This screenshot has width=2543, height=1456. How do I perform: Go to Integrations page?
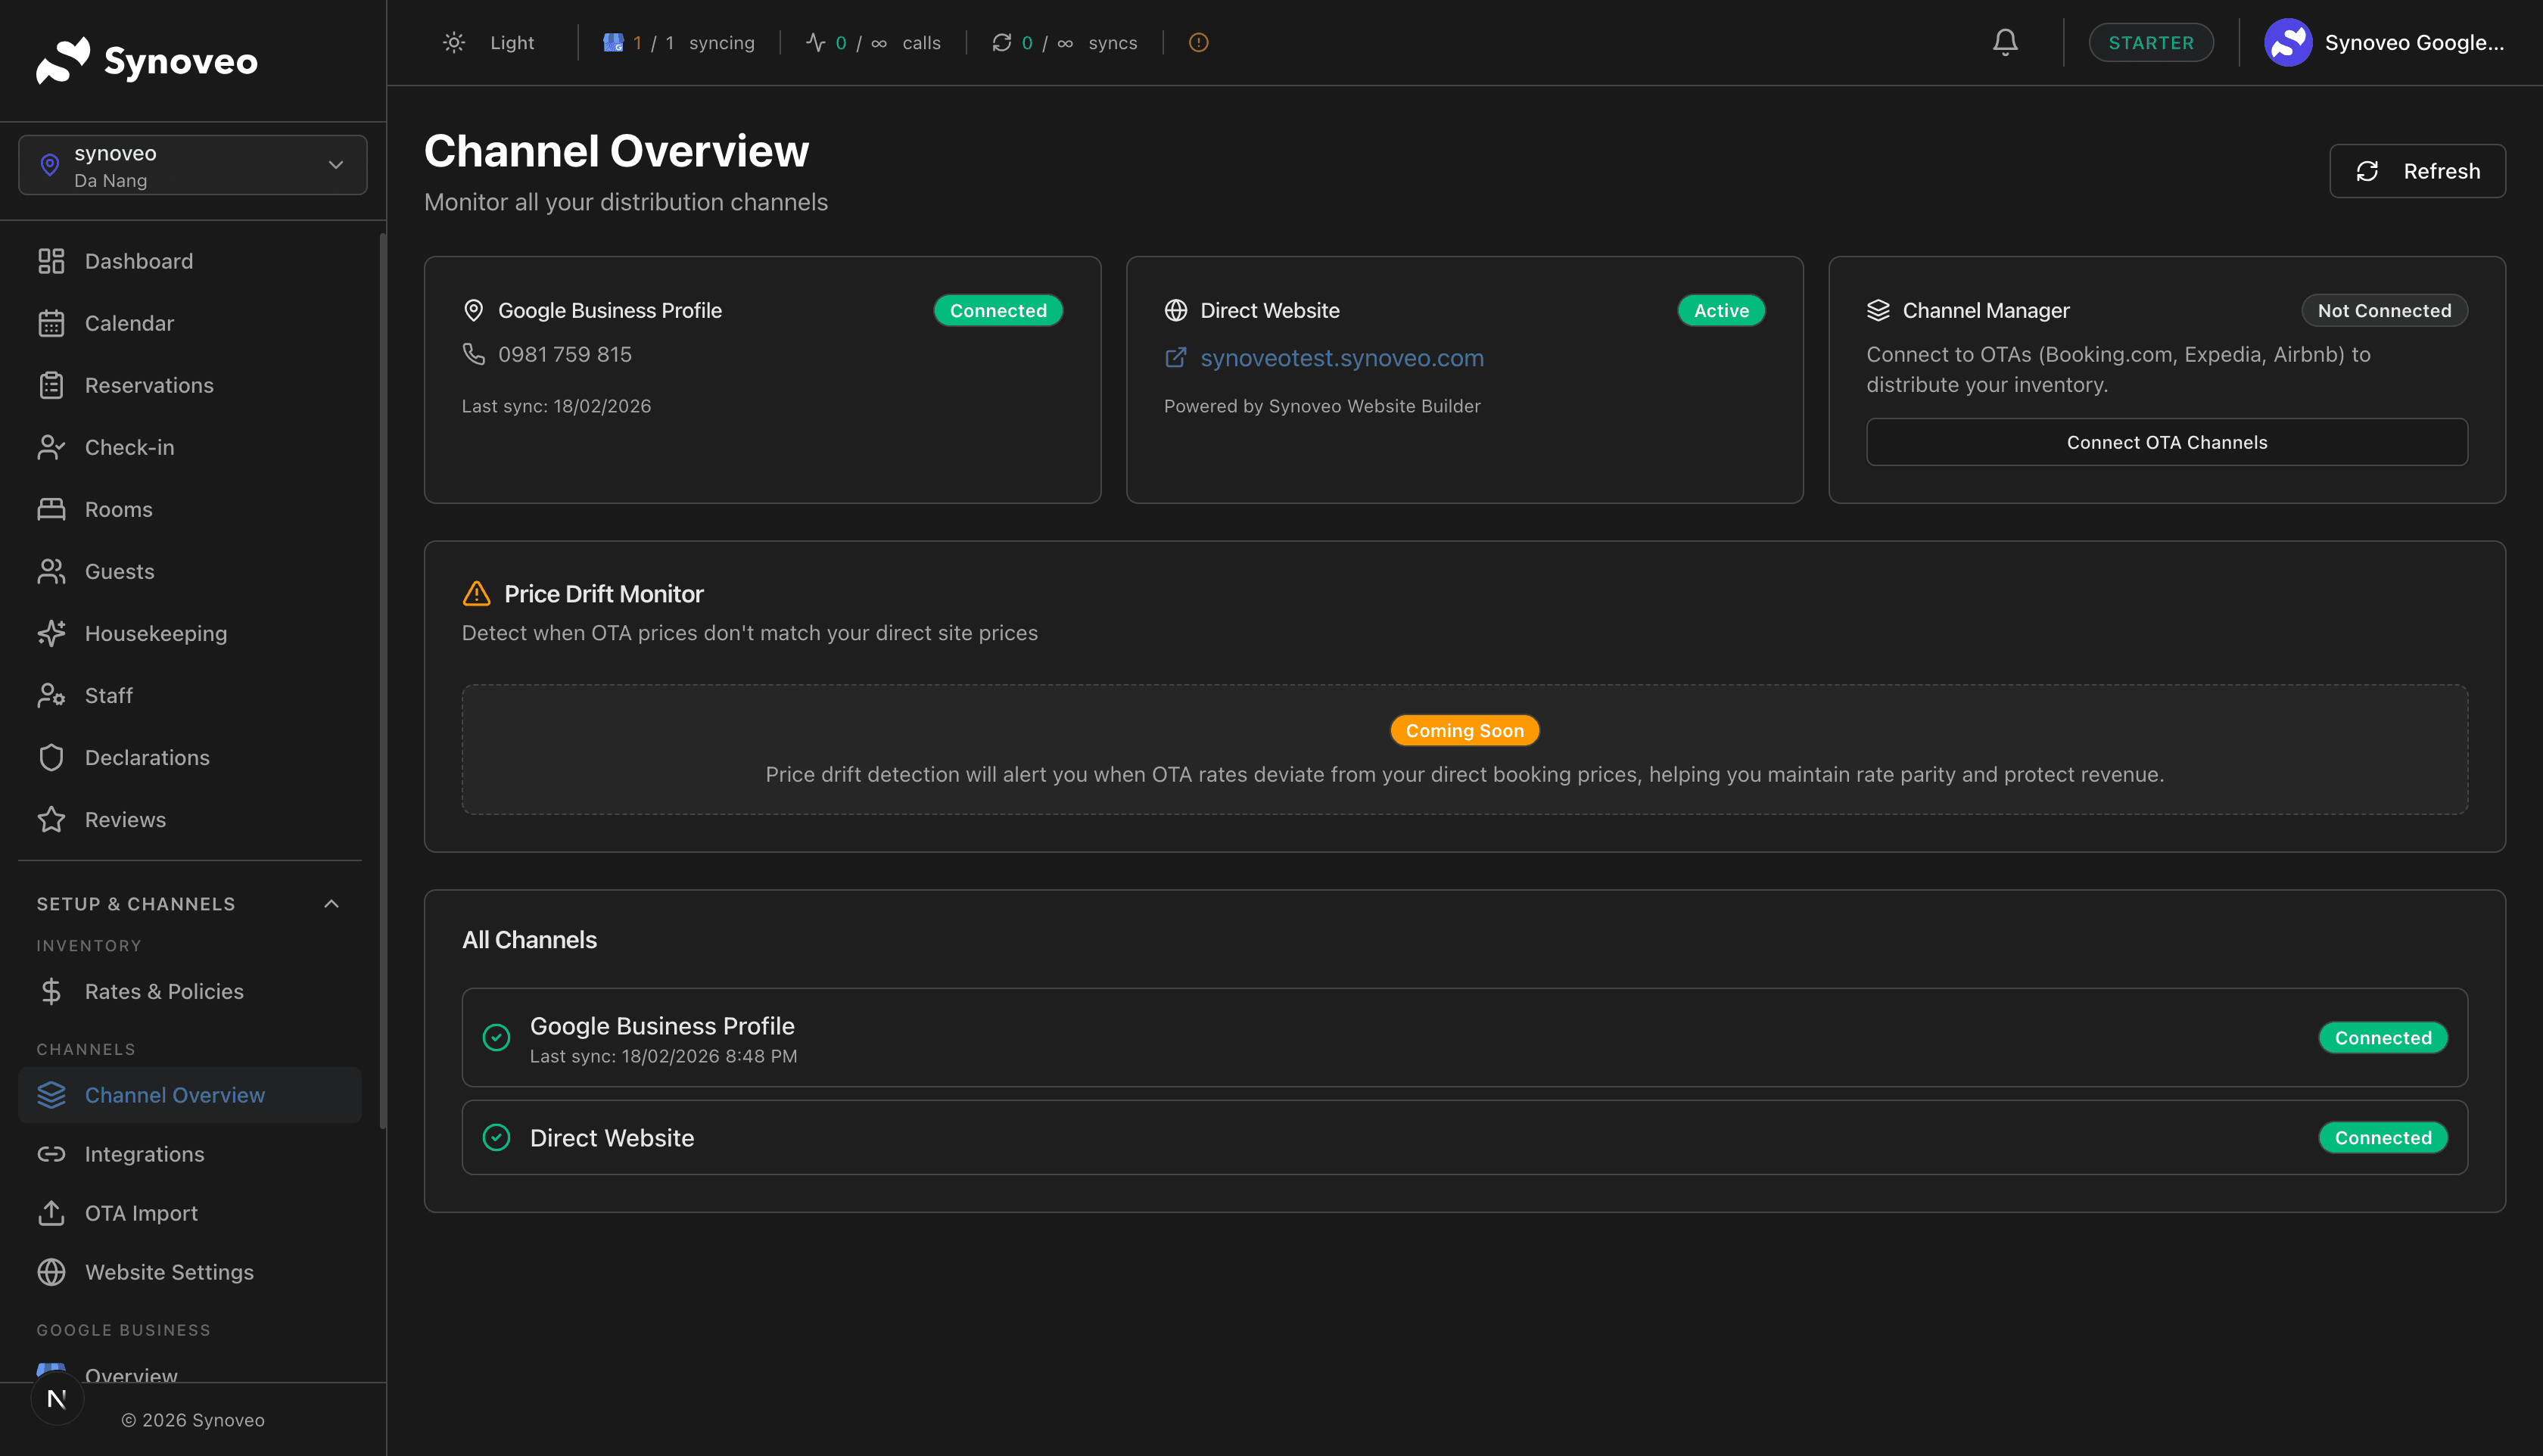click(x=144, y=1153)
